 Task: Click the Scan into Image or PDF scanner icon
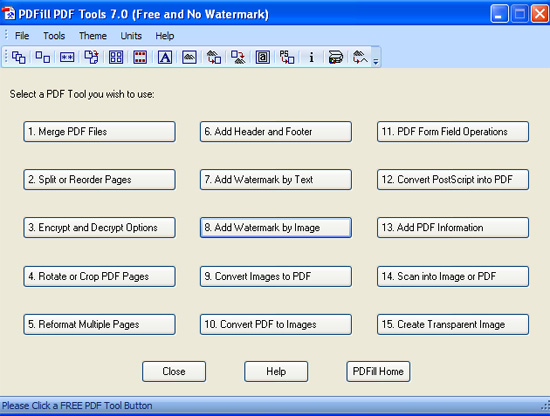click(336, 57)
